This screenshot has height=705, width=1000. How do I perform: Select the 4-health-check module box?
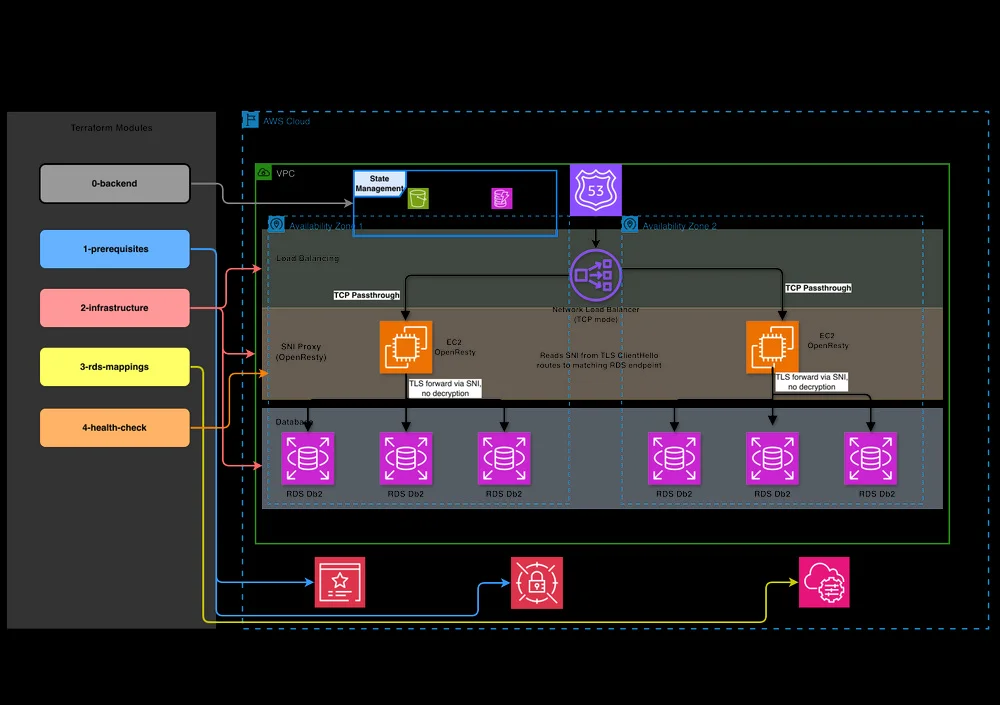click(x=115, y=427)
